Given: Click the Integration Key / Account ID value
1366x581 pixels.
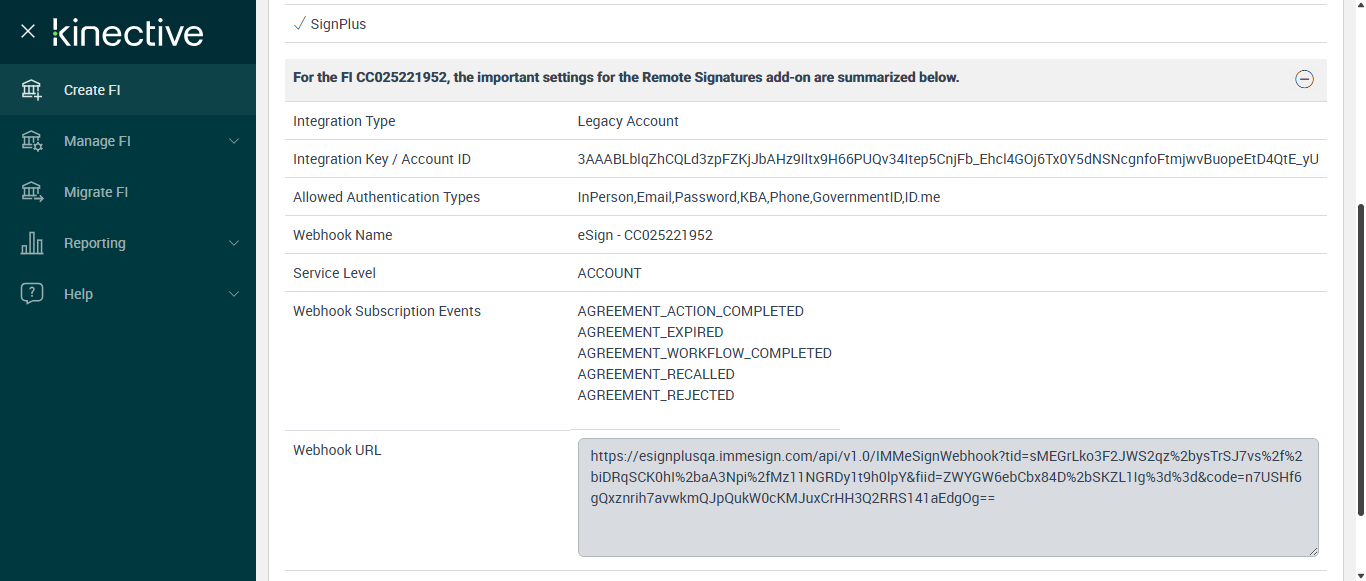Looking at the screenshot, I should coord(948,159).
